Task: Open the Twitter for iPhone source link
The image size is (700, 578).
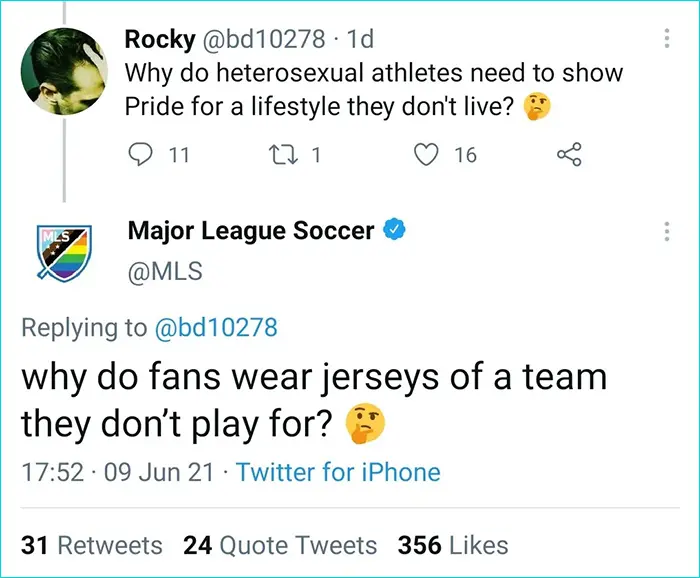Action: [338, 472]
